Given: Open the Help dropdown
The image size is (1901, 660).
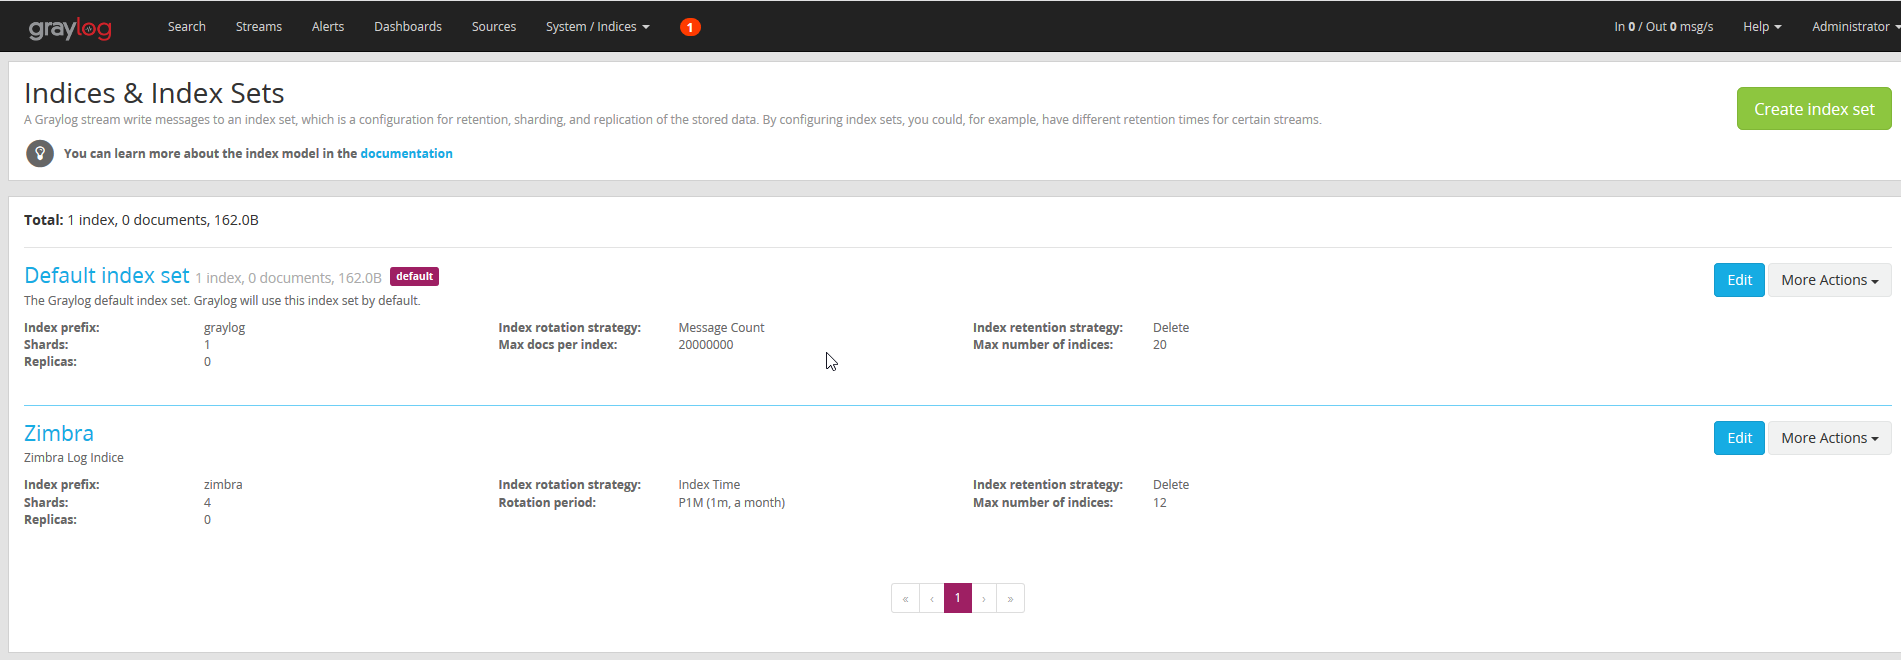Looking at the screenshot, I should point(1762,27).
